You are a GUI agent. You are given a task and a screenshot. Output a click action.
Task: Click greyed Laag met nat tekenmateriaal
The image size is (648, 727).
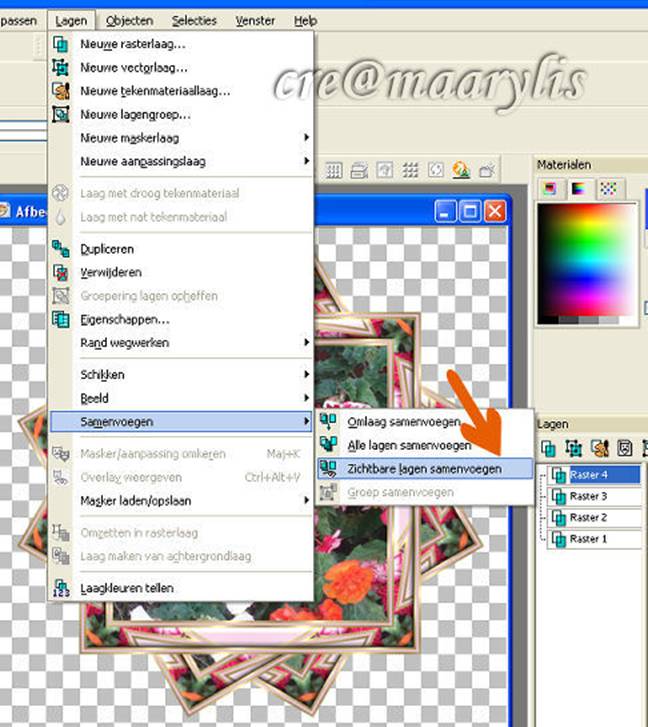pyautogui.click(x=181, y=217)
